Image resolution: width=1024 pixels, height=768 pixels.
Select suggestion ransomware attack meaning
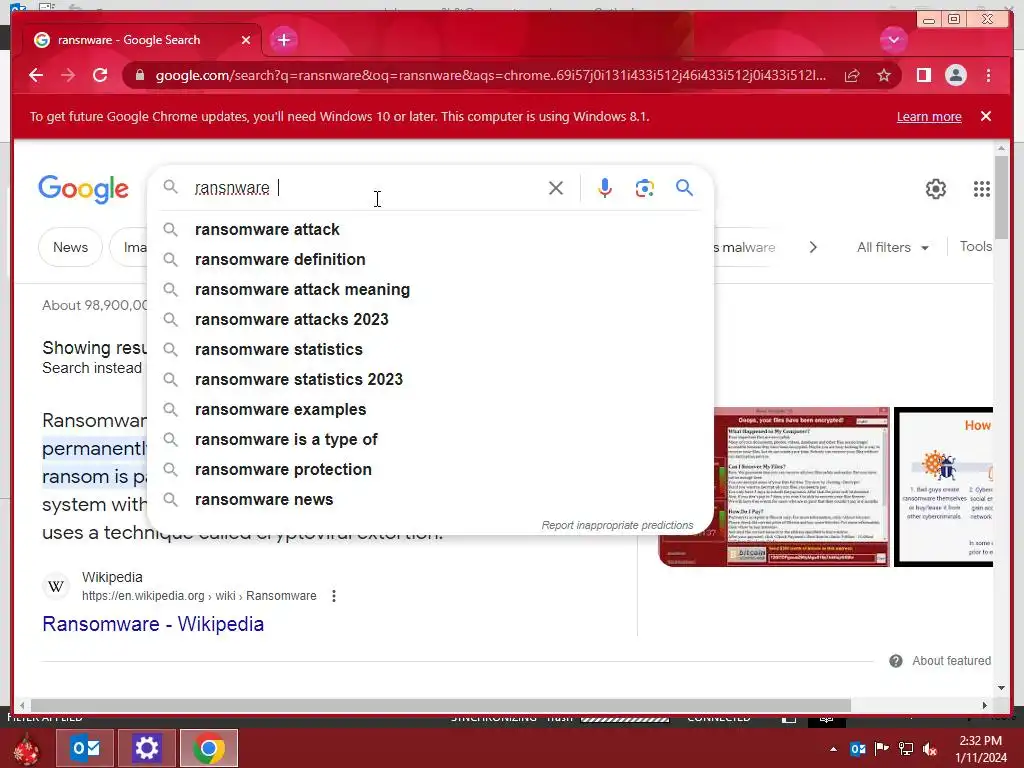point(430,290)
